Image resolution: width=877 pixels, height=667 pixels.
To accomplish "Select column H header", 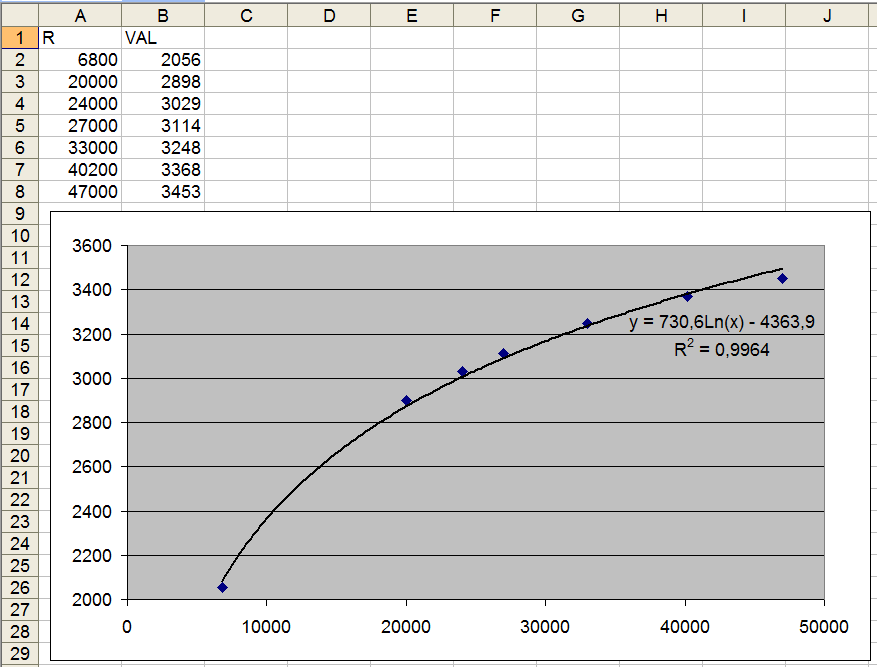I will tap(661, 16).
